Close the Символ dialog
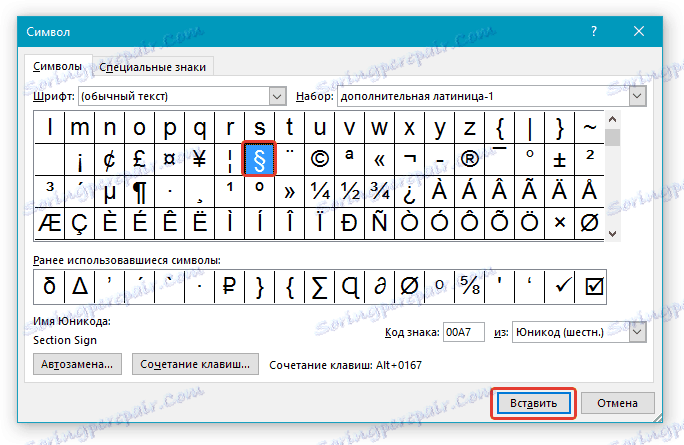The width and height of the screenshot is (684, 445). (x=639, y=31)
